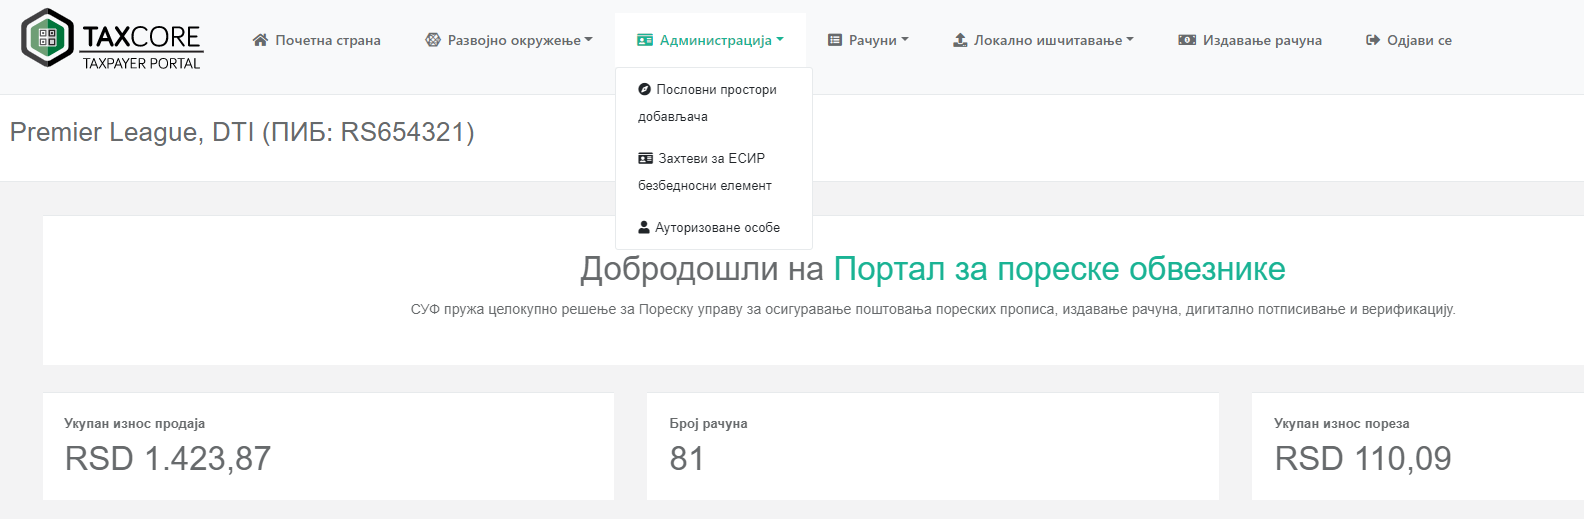Click the Укупан износ продаја label
Viewport: 1584px width, 519px height.
coord(135,423)
